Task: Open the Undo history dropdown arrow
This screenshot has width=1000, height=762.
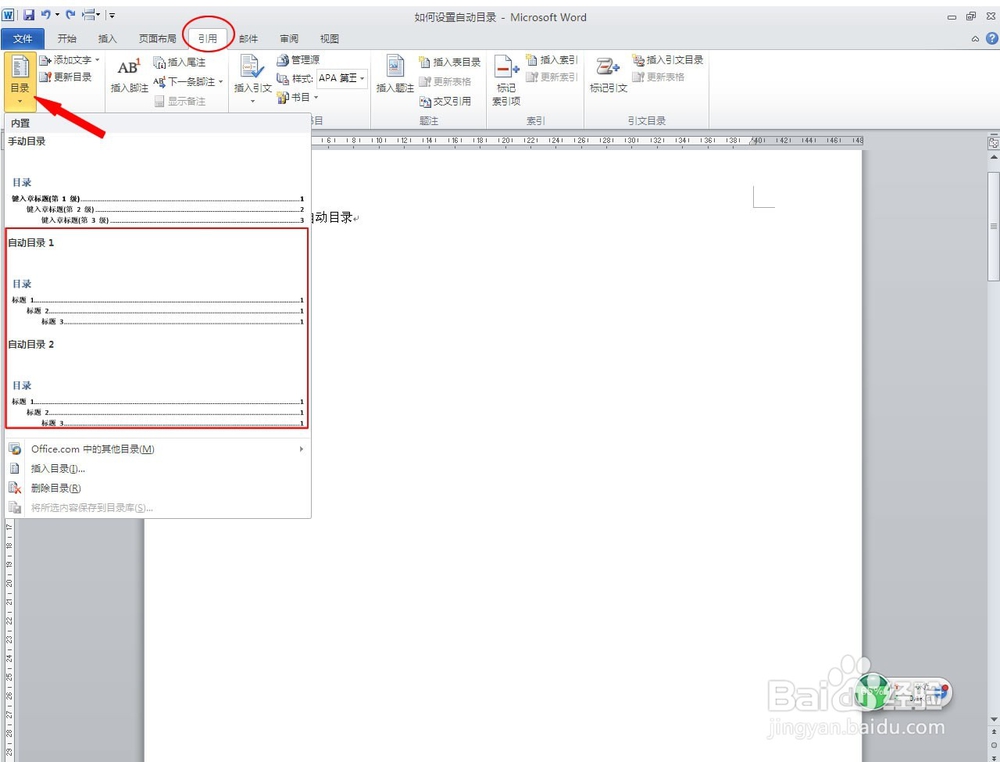Action: click(57, 15)
